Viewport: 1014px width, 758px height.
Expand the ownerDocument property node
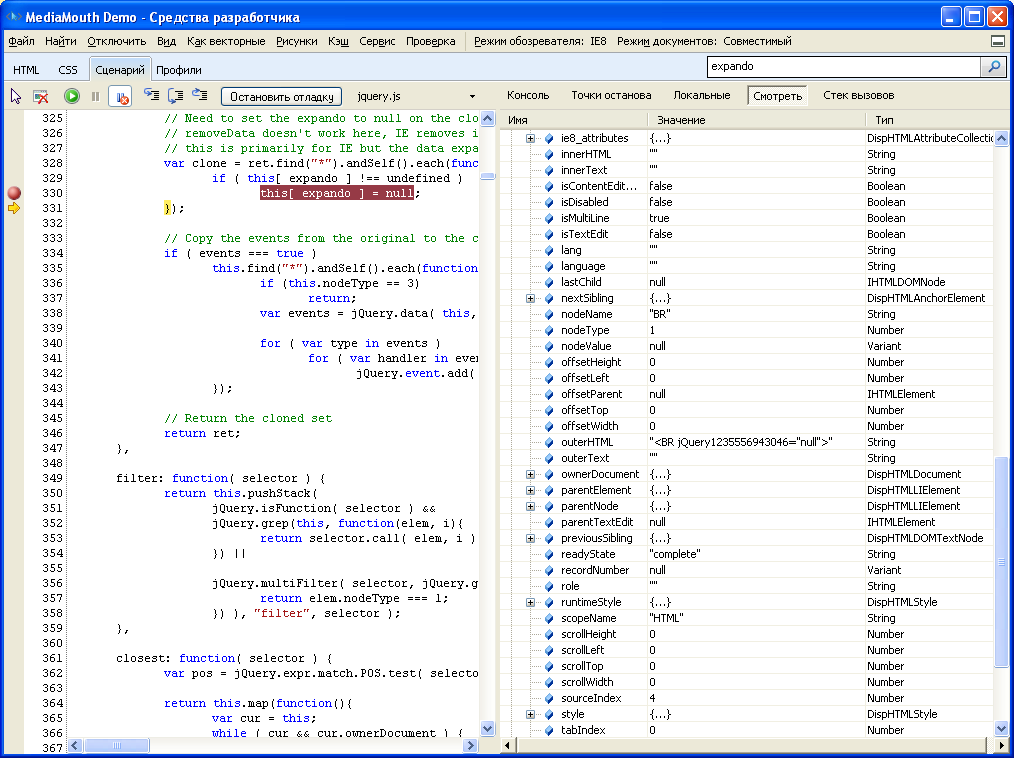[x=531, y=474]
